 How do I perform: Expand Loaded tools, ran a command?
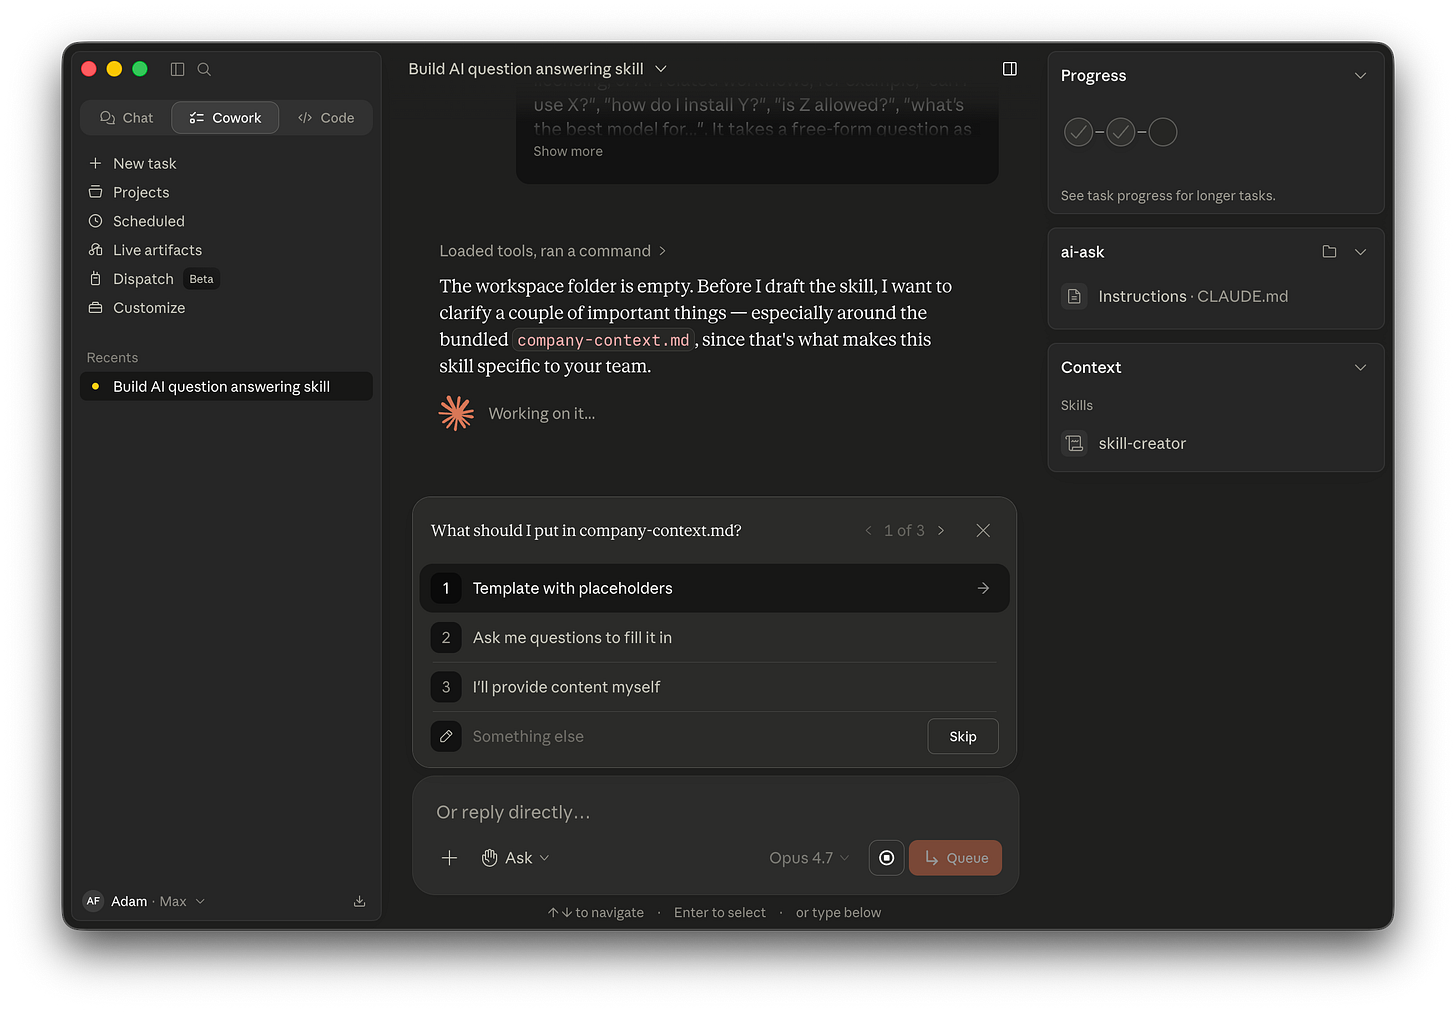tap(553, 251)
